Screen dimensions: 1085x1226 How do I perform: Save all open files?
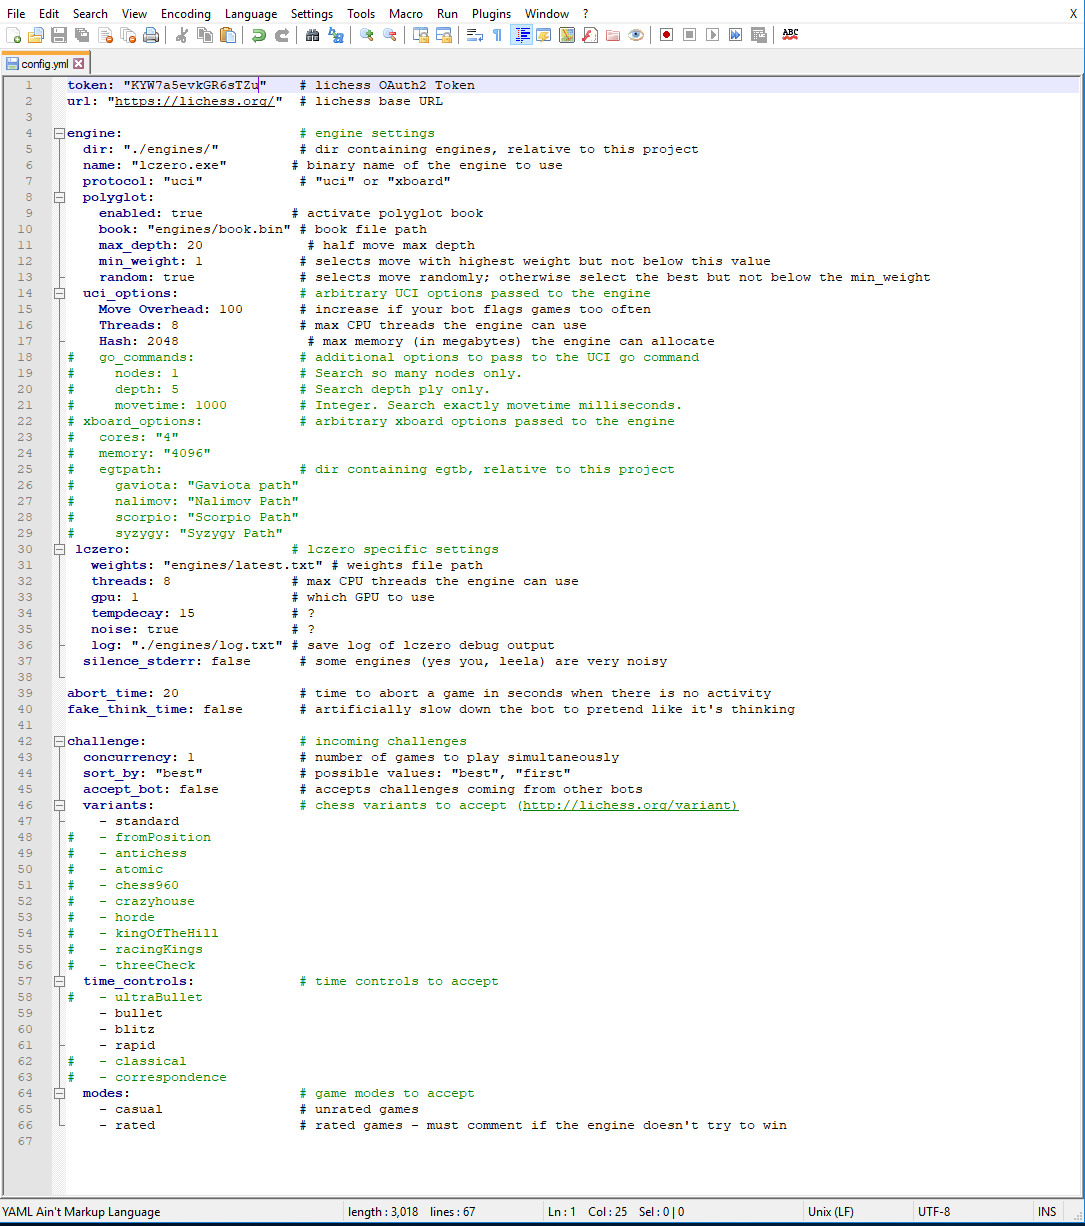(79, 35)
